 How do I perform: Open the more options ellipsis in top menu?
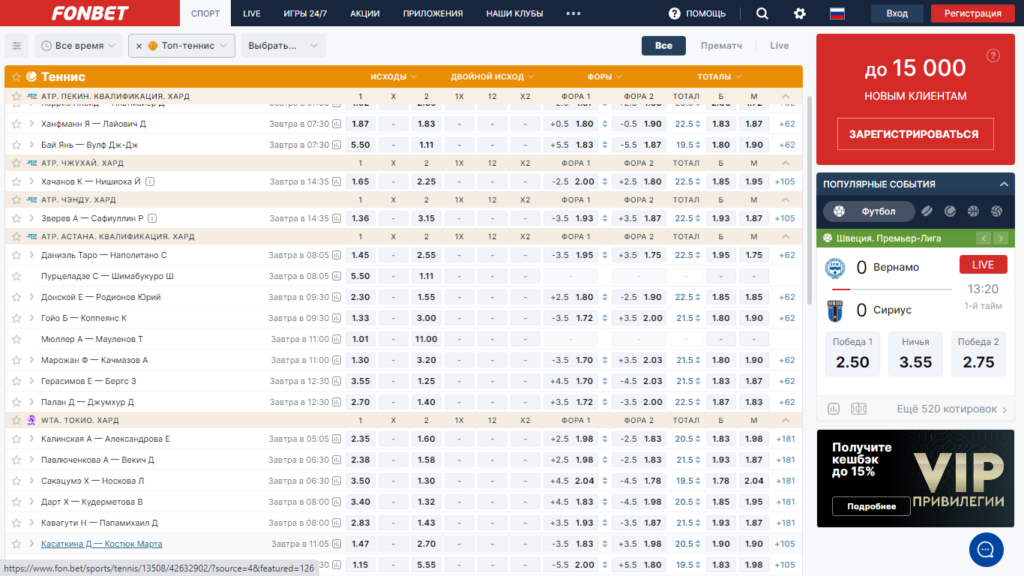pos(573,13)
